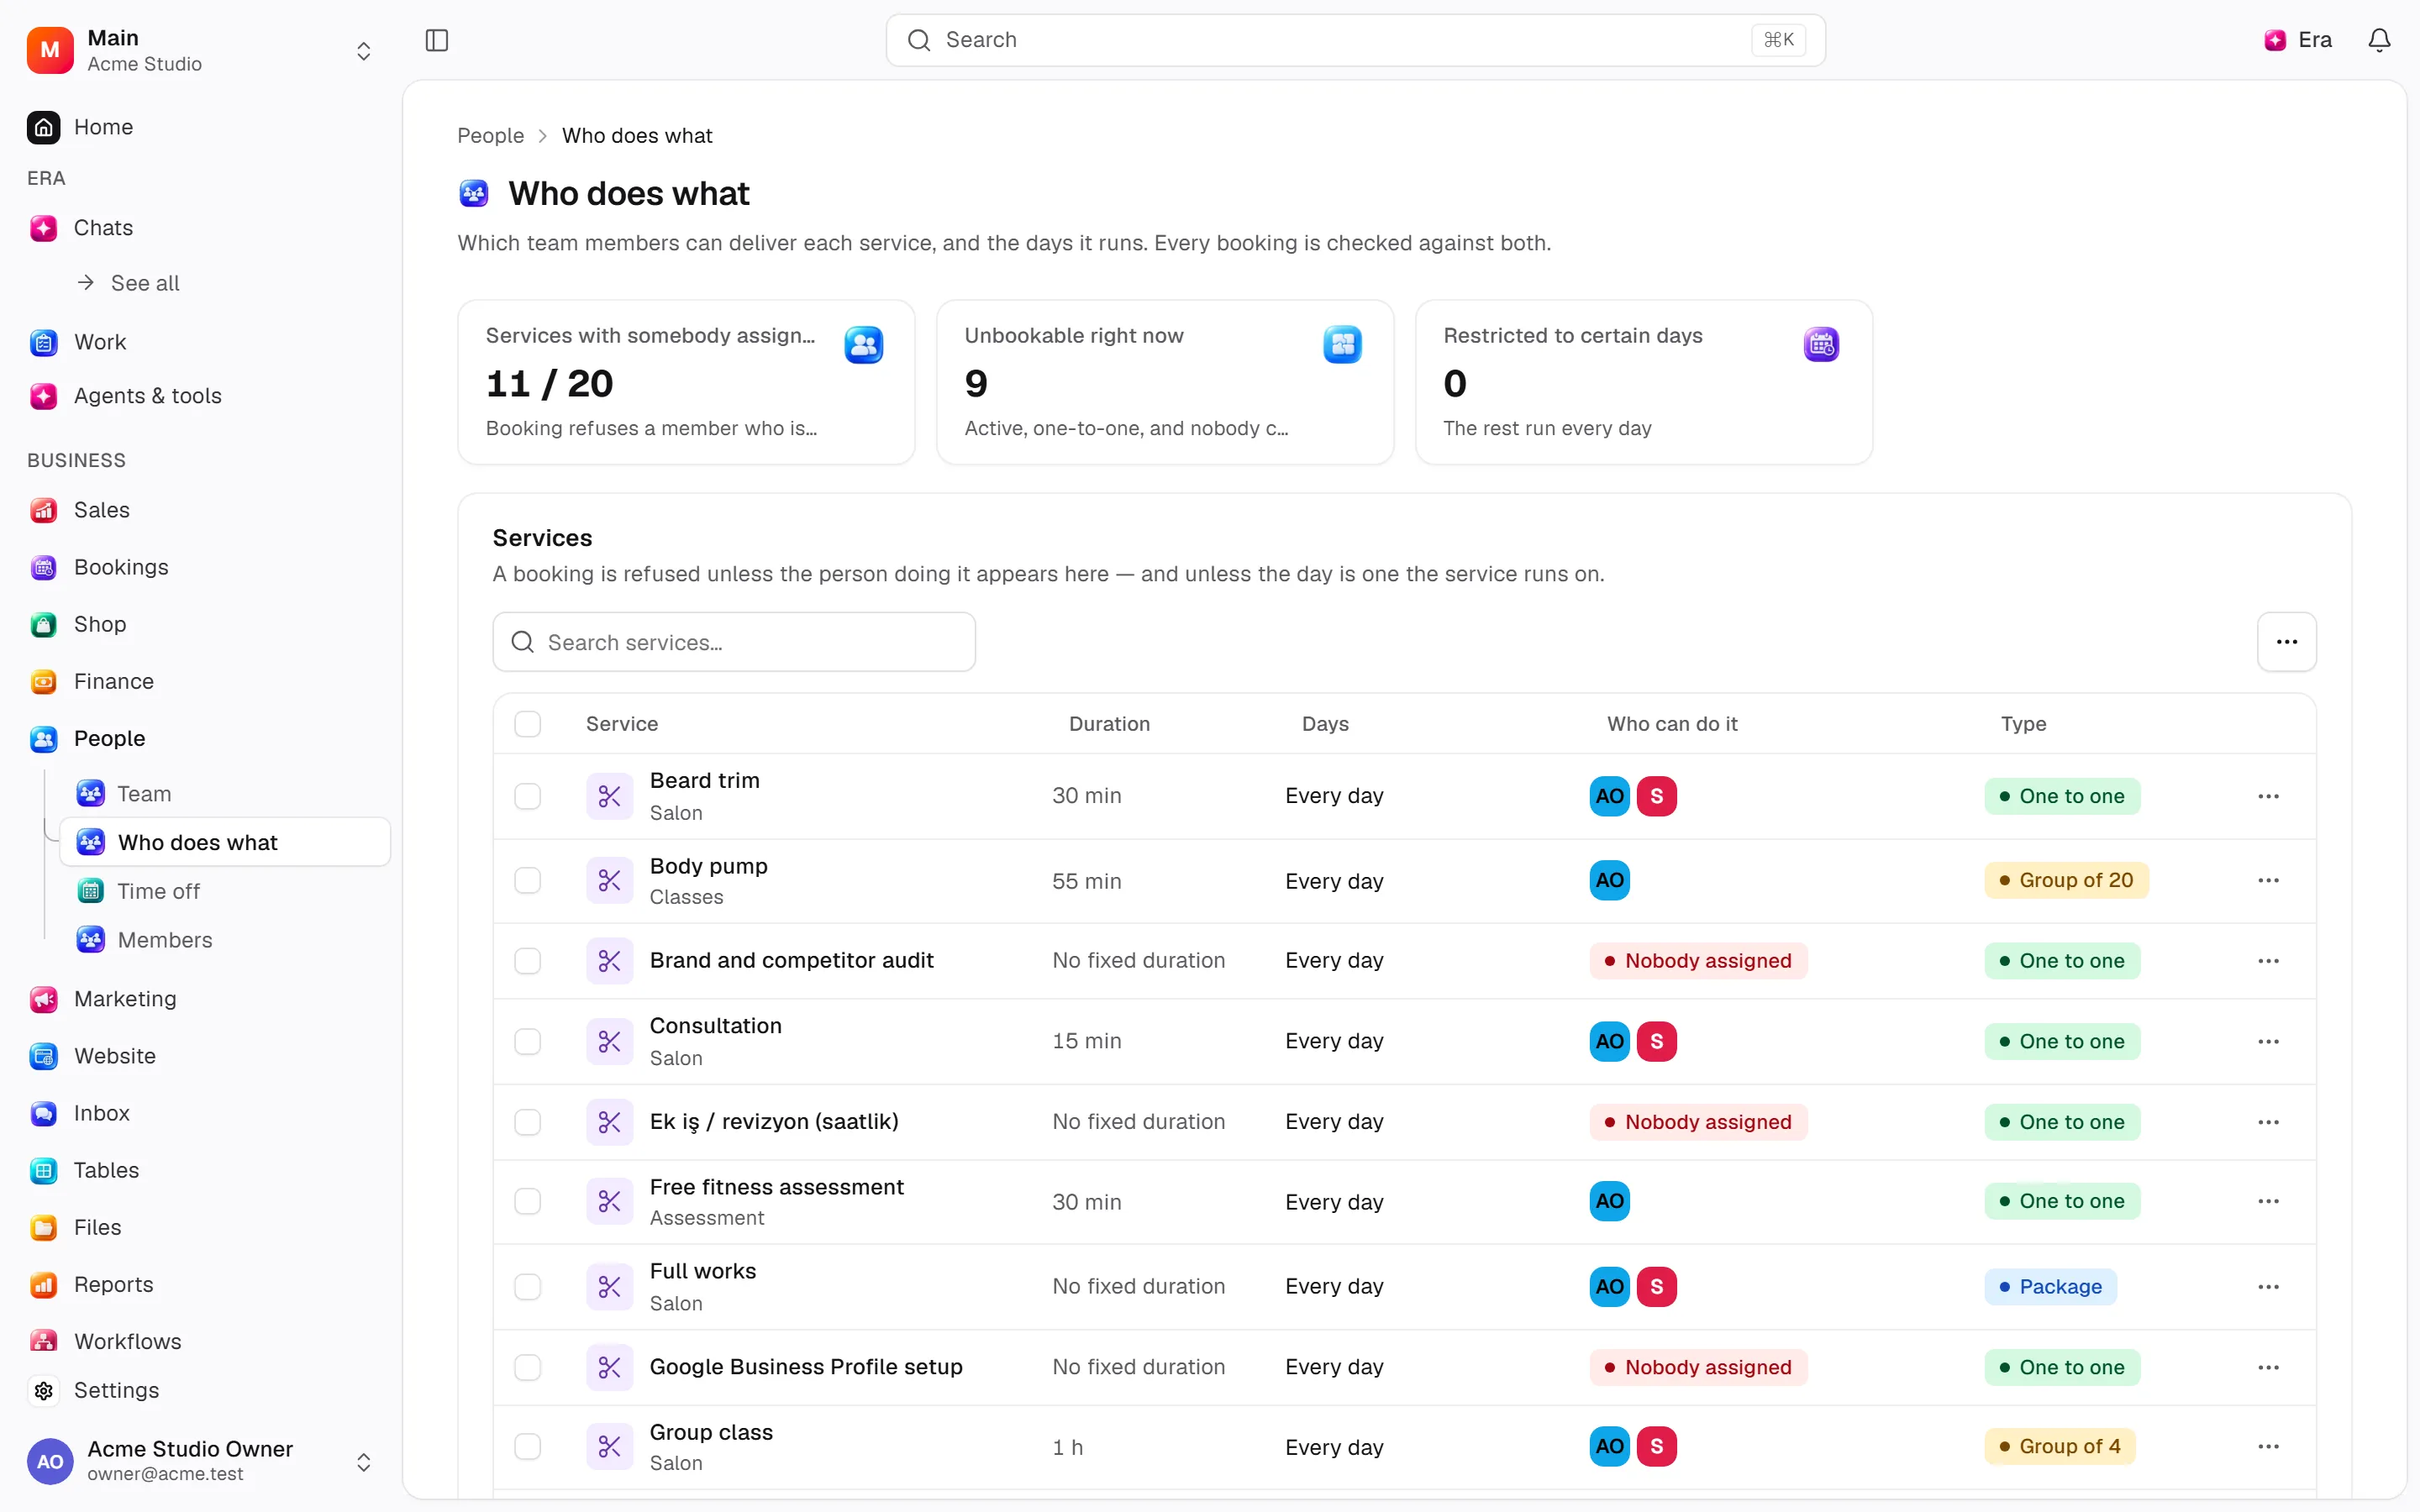Click scissors icon for Beard trim

click(x=609, y=796)
